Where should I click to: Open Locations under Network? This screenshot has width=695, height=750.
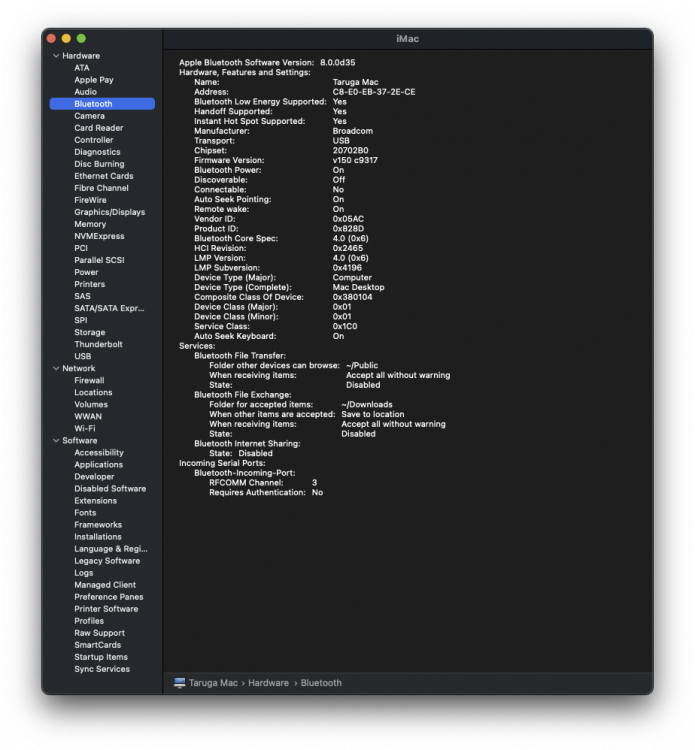[x=93, y=392]
